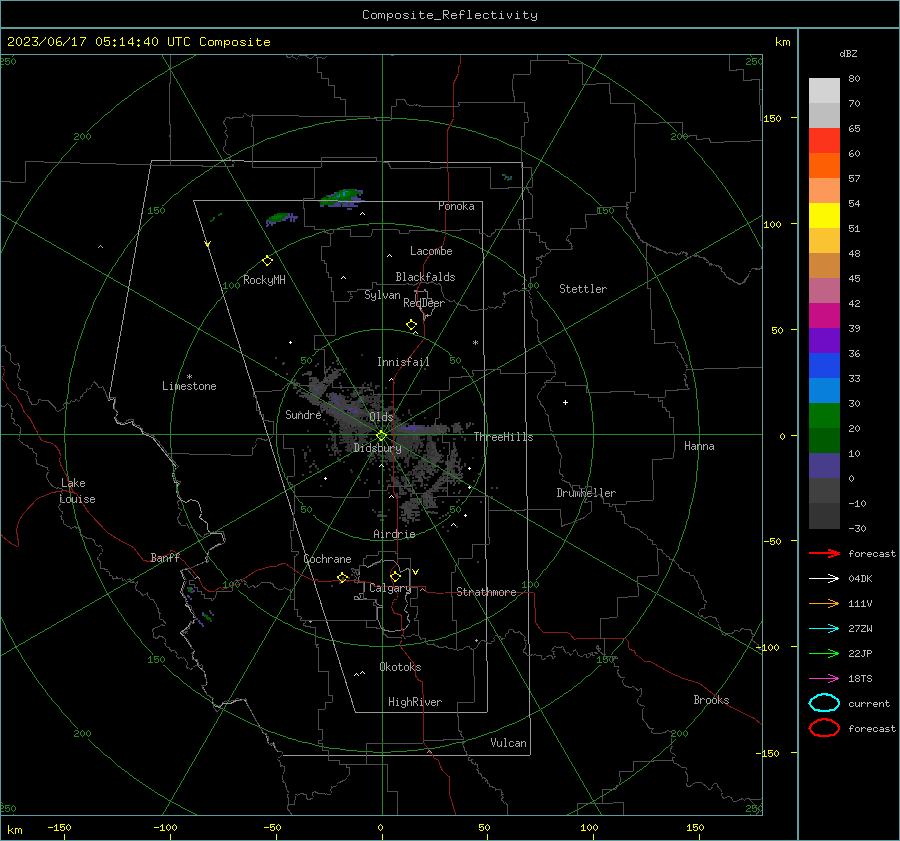Click the dBZ legend heading

click(848, 53)
